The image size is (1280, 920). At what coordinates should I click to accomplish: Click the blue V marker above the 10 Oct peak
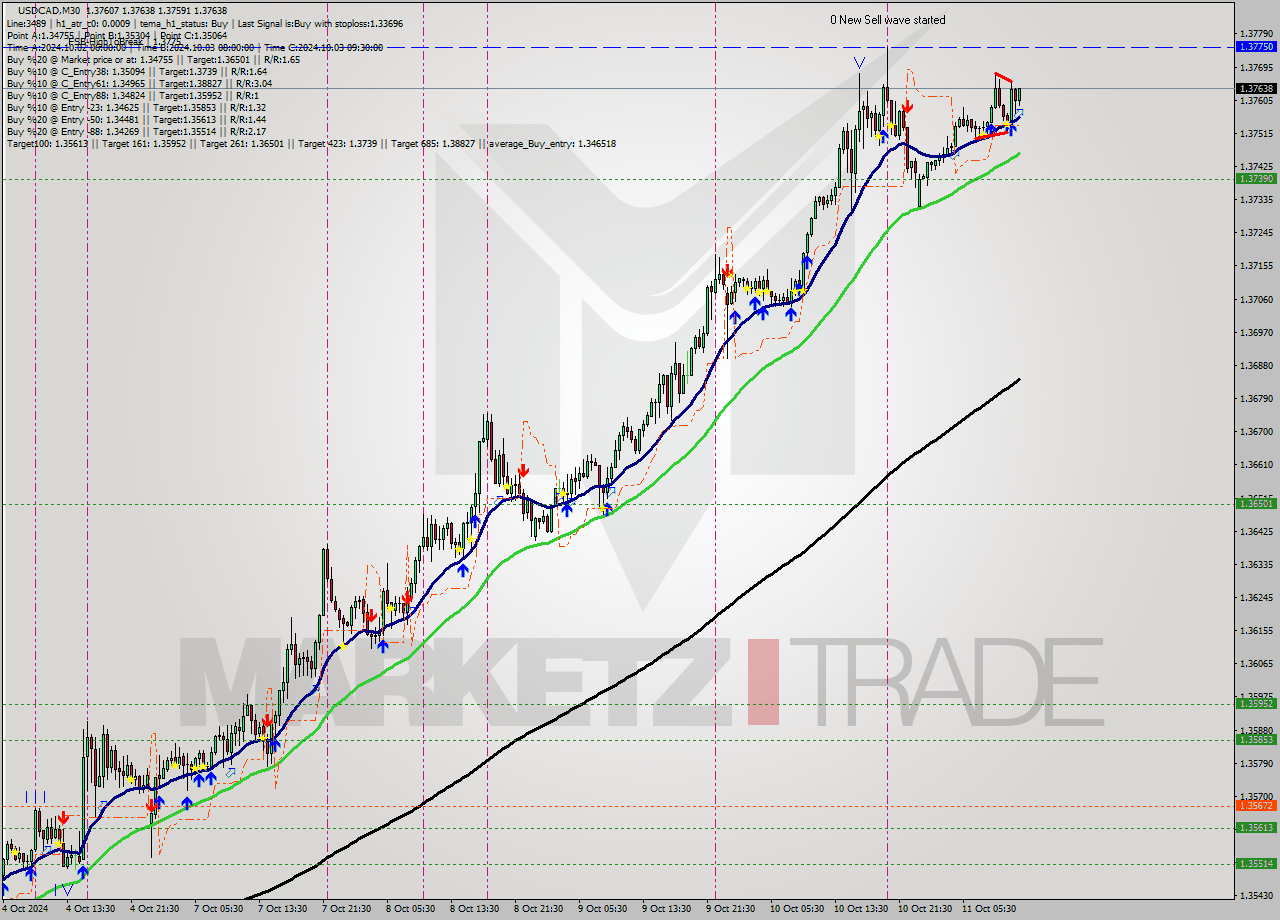pos(859,62)
